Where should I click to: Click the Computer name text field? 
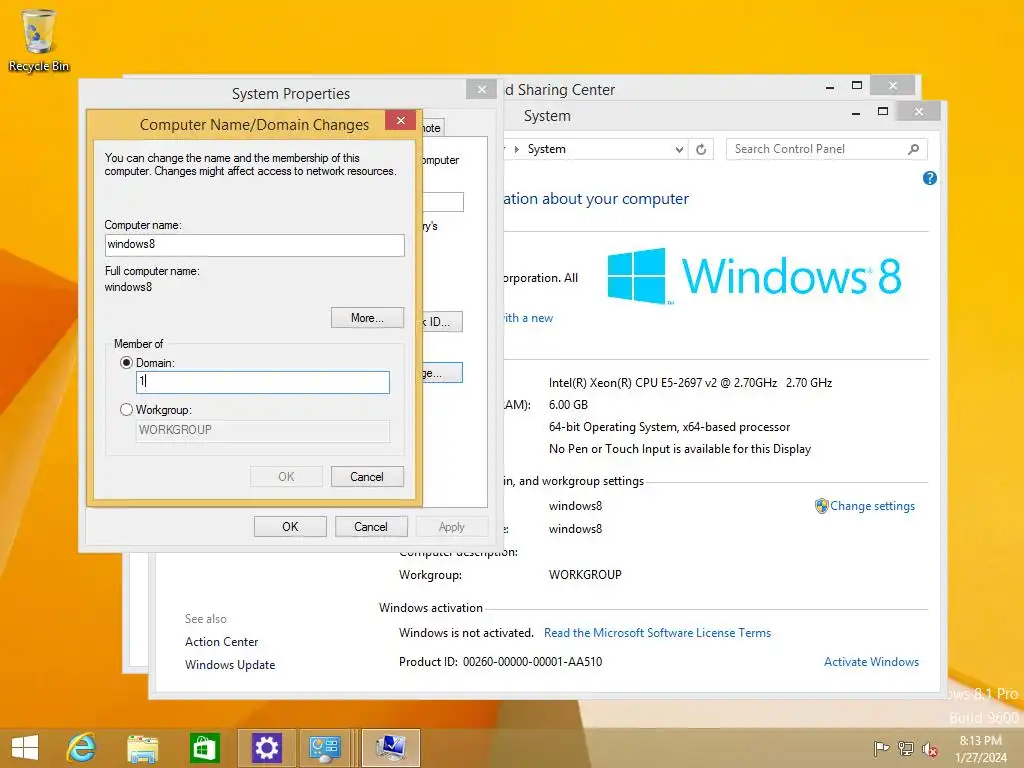tap(255, 245)
